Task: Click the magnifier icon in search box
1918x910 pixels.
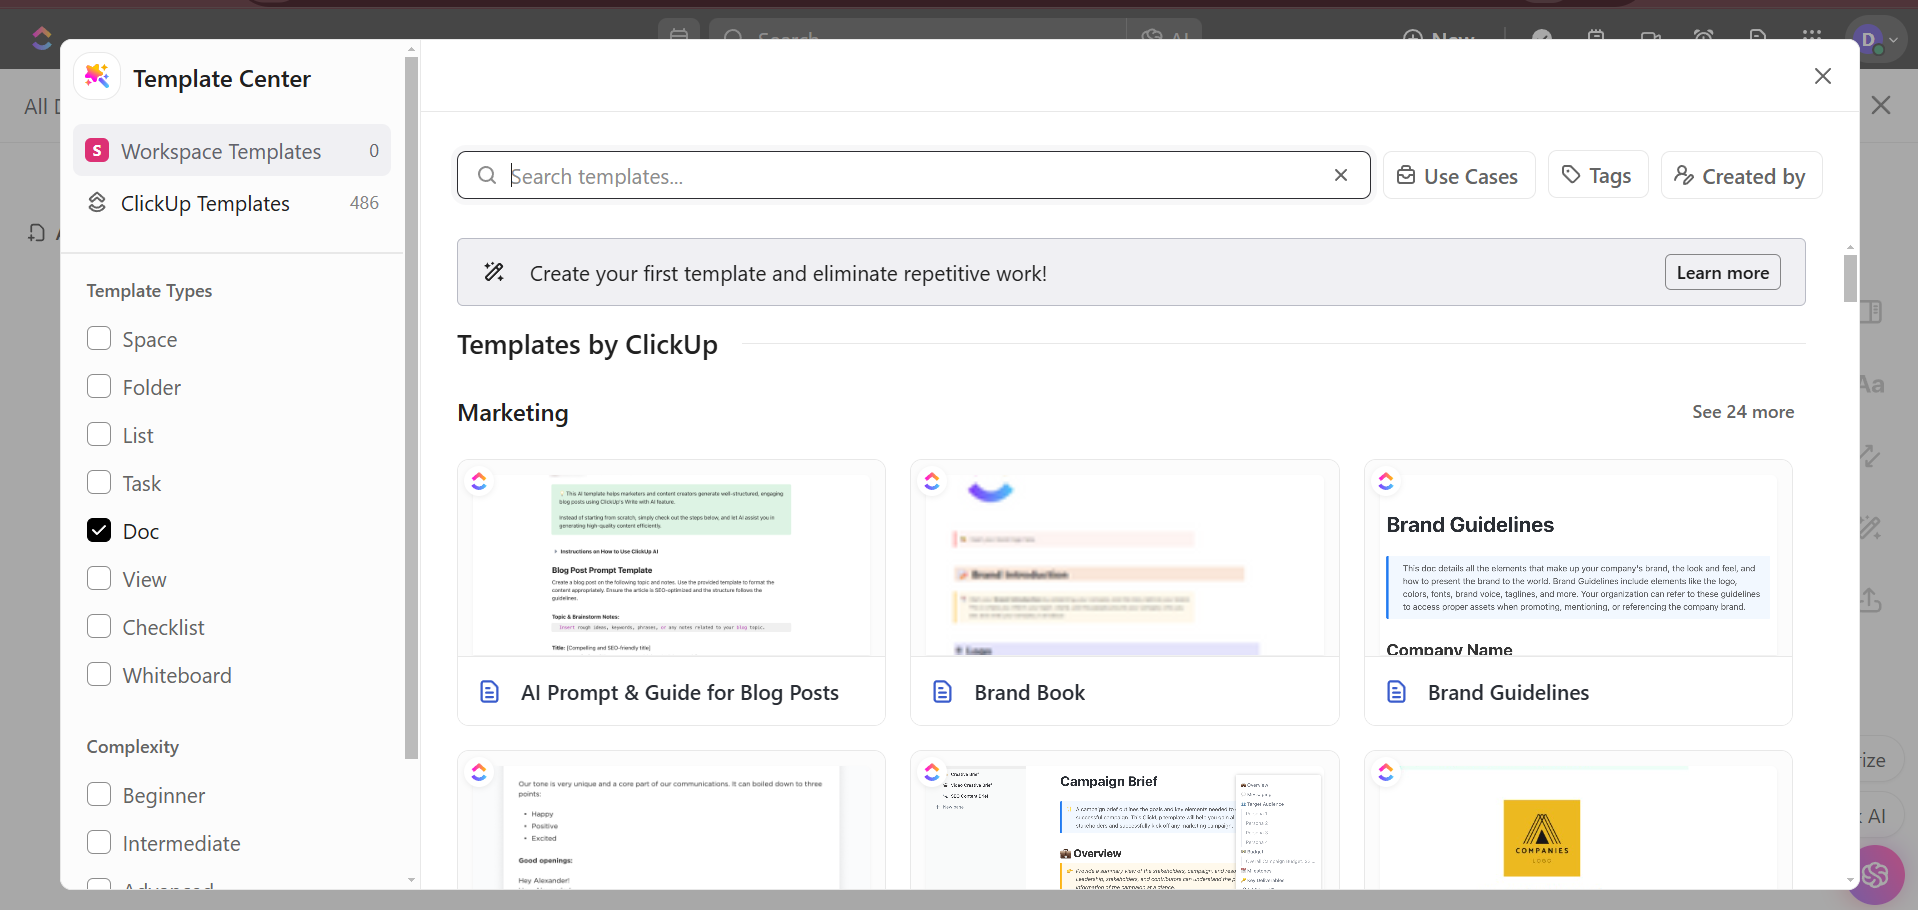Action: tap(487, 176)
